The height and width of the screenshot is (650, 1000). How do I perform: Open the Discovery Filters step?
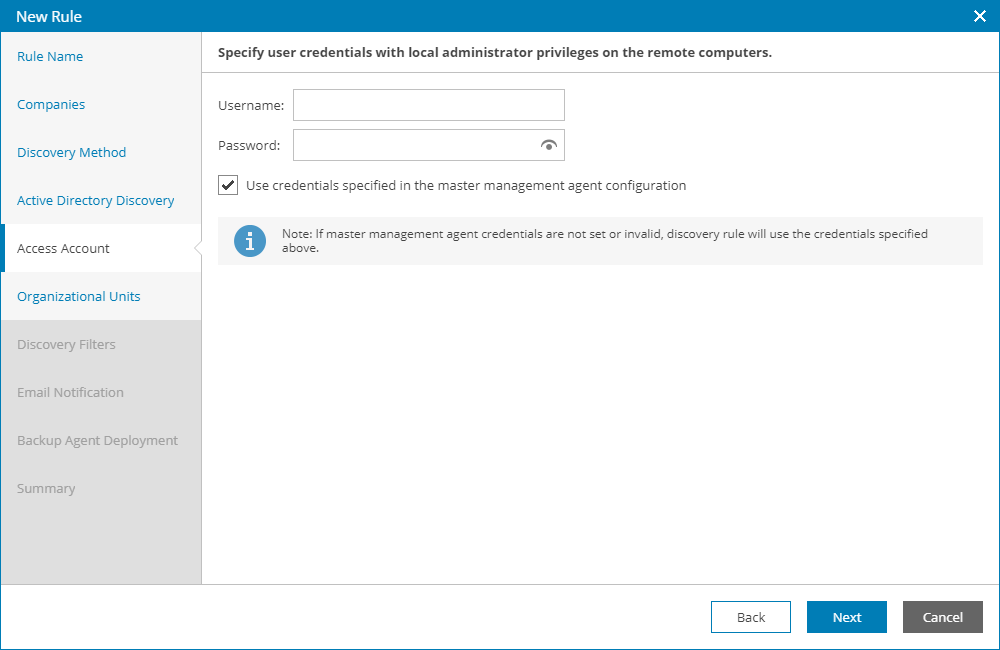[x=67, y=345]
